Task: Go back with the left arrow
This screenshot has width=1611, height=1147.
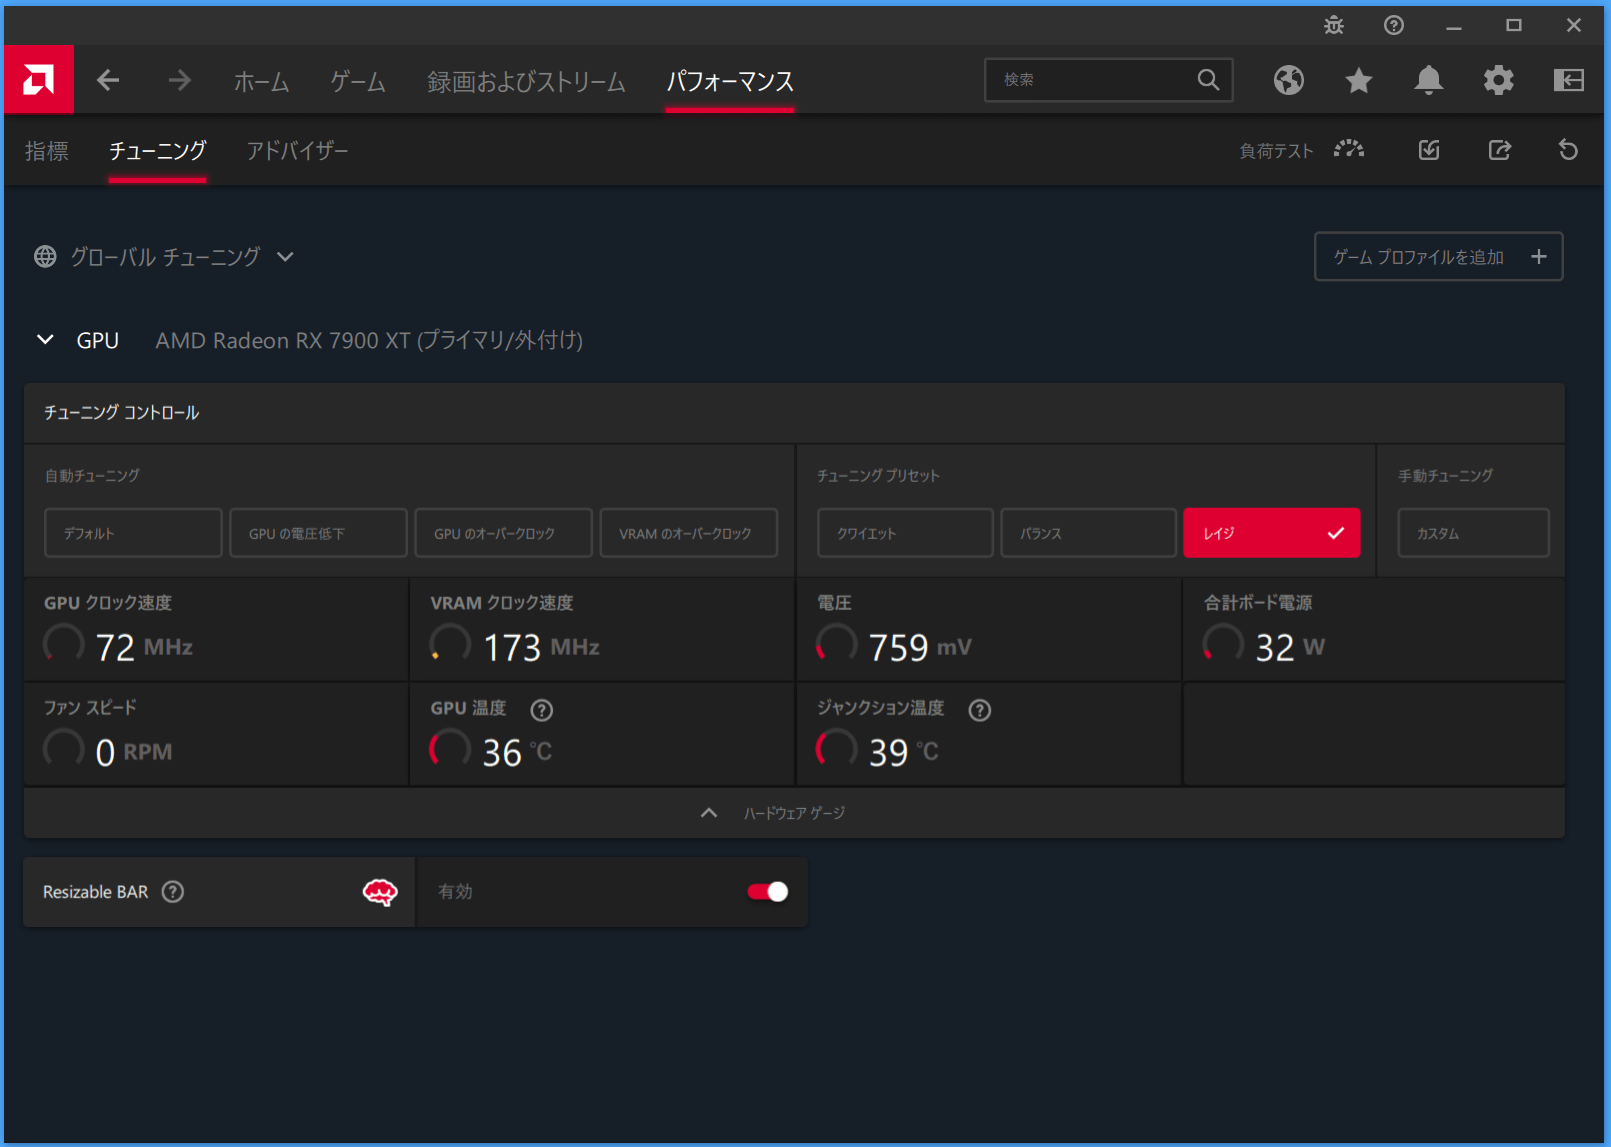Action: (x=108, y=80)
